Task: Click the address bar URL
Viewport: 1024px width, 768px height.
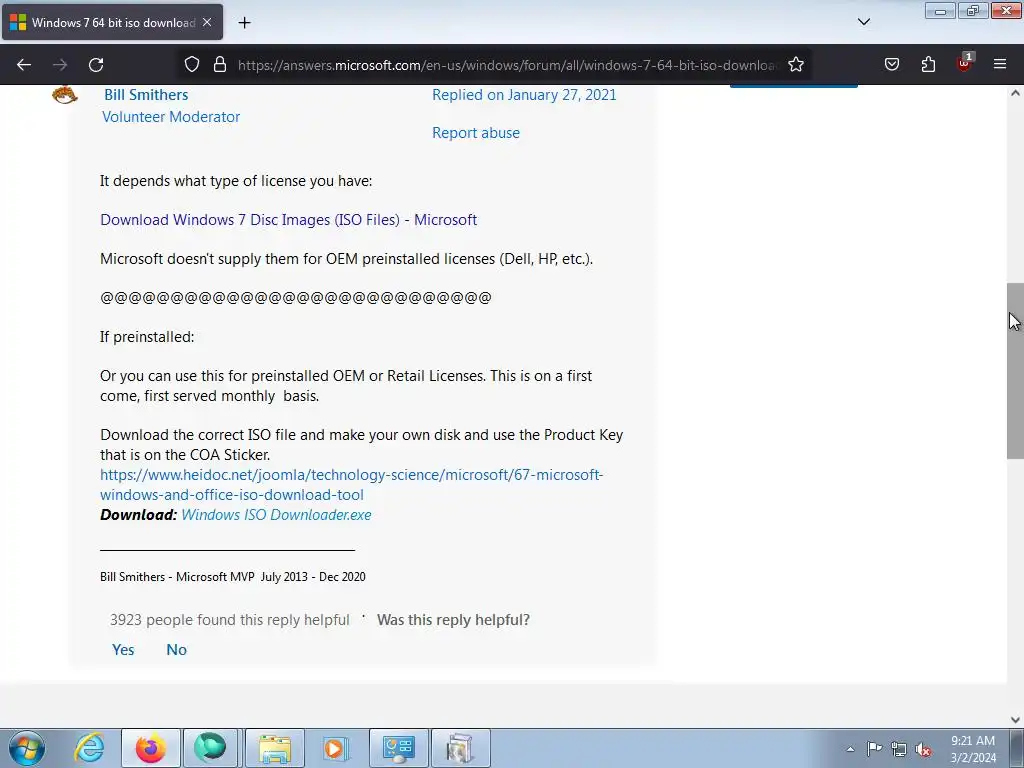Action: (x=507, y=65)
